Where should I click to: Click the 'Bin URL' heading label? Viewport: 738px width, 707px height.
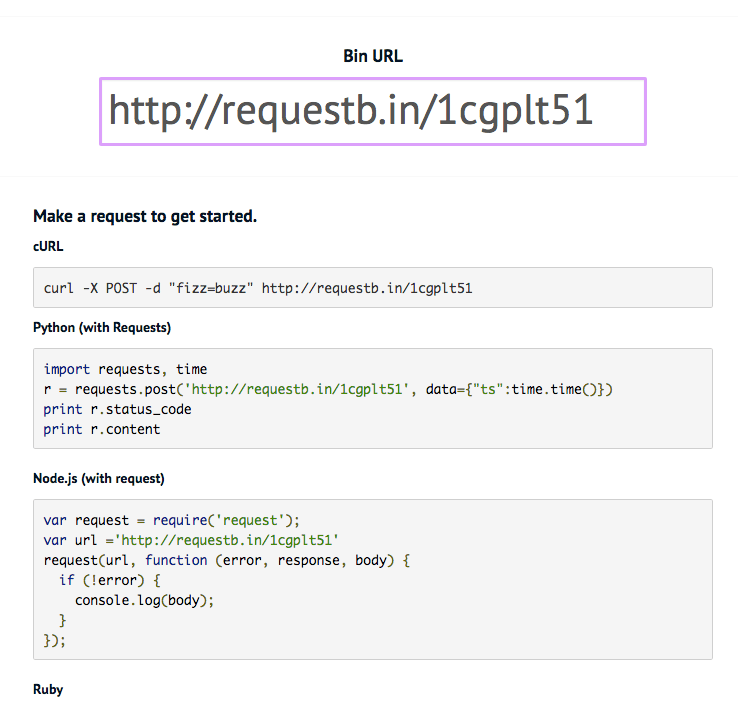373,56
